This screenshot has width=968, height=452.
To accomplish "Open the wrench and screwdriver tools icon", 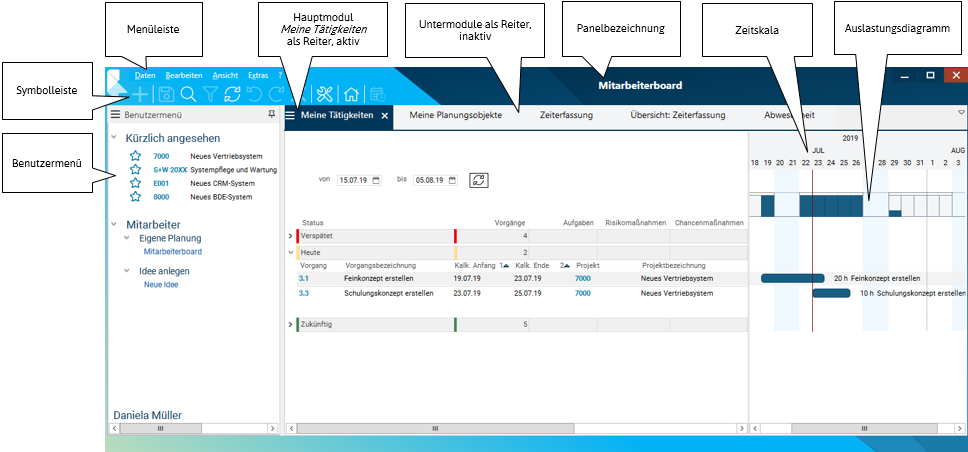I will (x=324, y=94).
